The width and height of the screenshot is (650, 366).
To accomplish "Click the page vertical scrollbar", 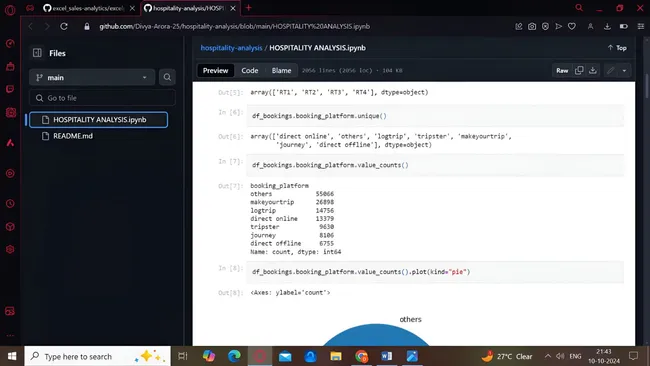I will 647,85.
